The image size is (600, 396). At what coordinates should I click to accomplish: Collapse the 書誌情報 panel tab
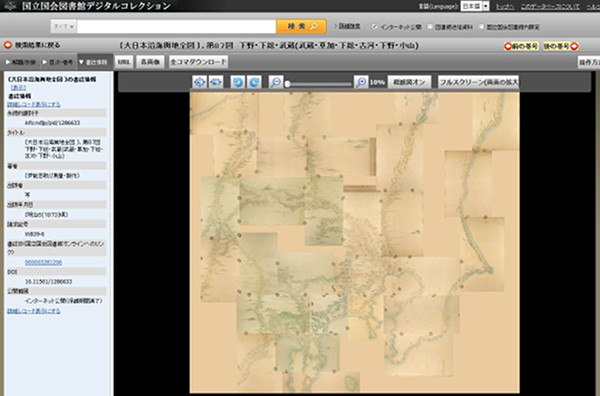click(x=94, y=62)
